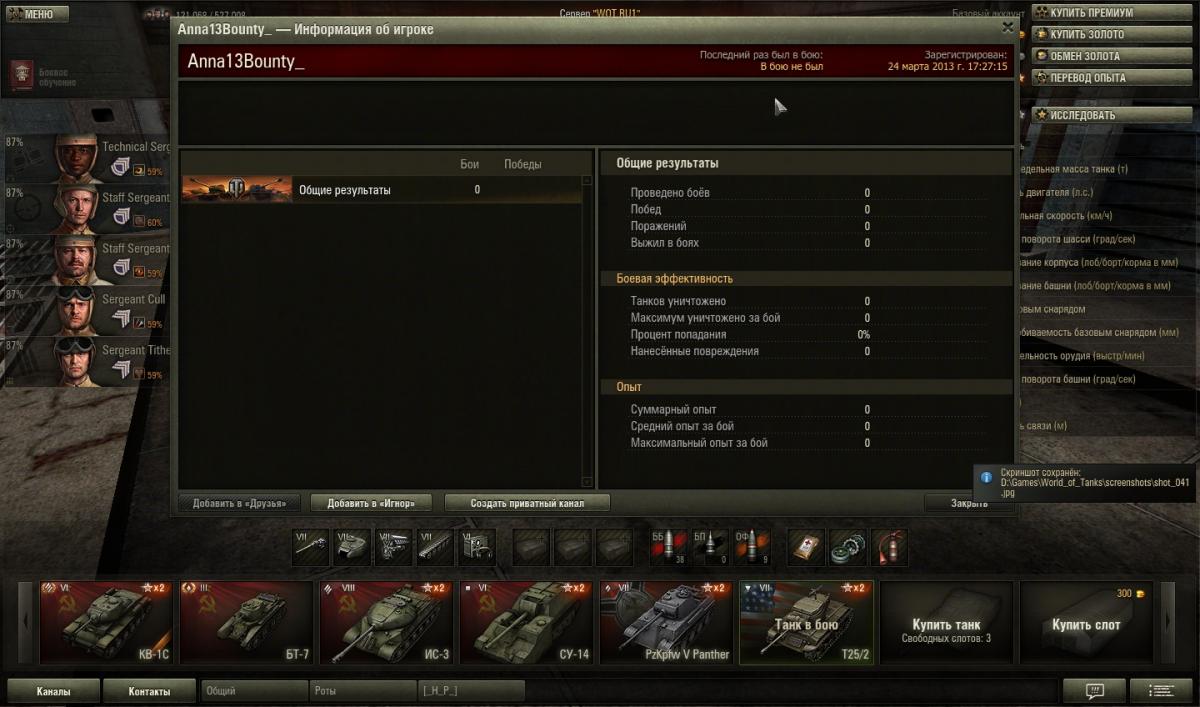Select the gun module icon
This screenshot has width=1200, height=707.
pyautogui.click(x=311, y=548)
